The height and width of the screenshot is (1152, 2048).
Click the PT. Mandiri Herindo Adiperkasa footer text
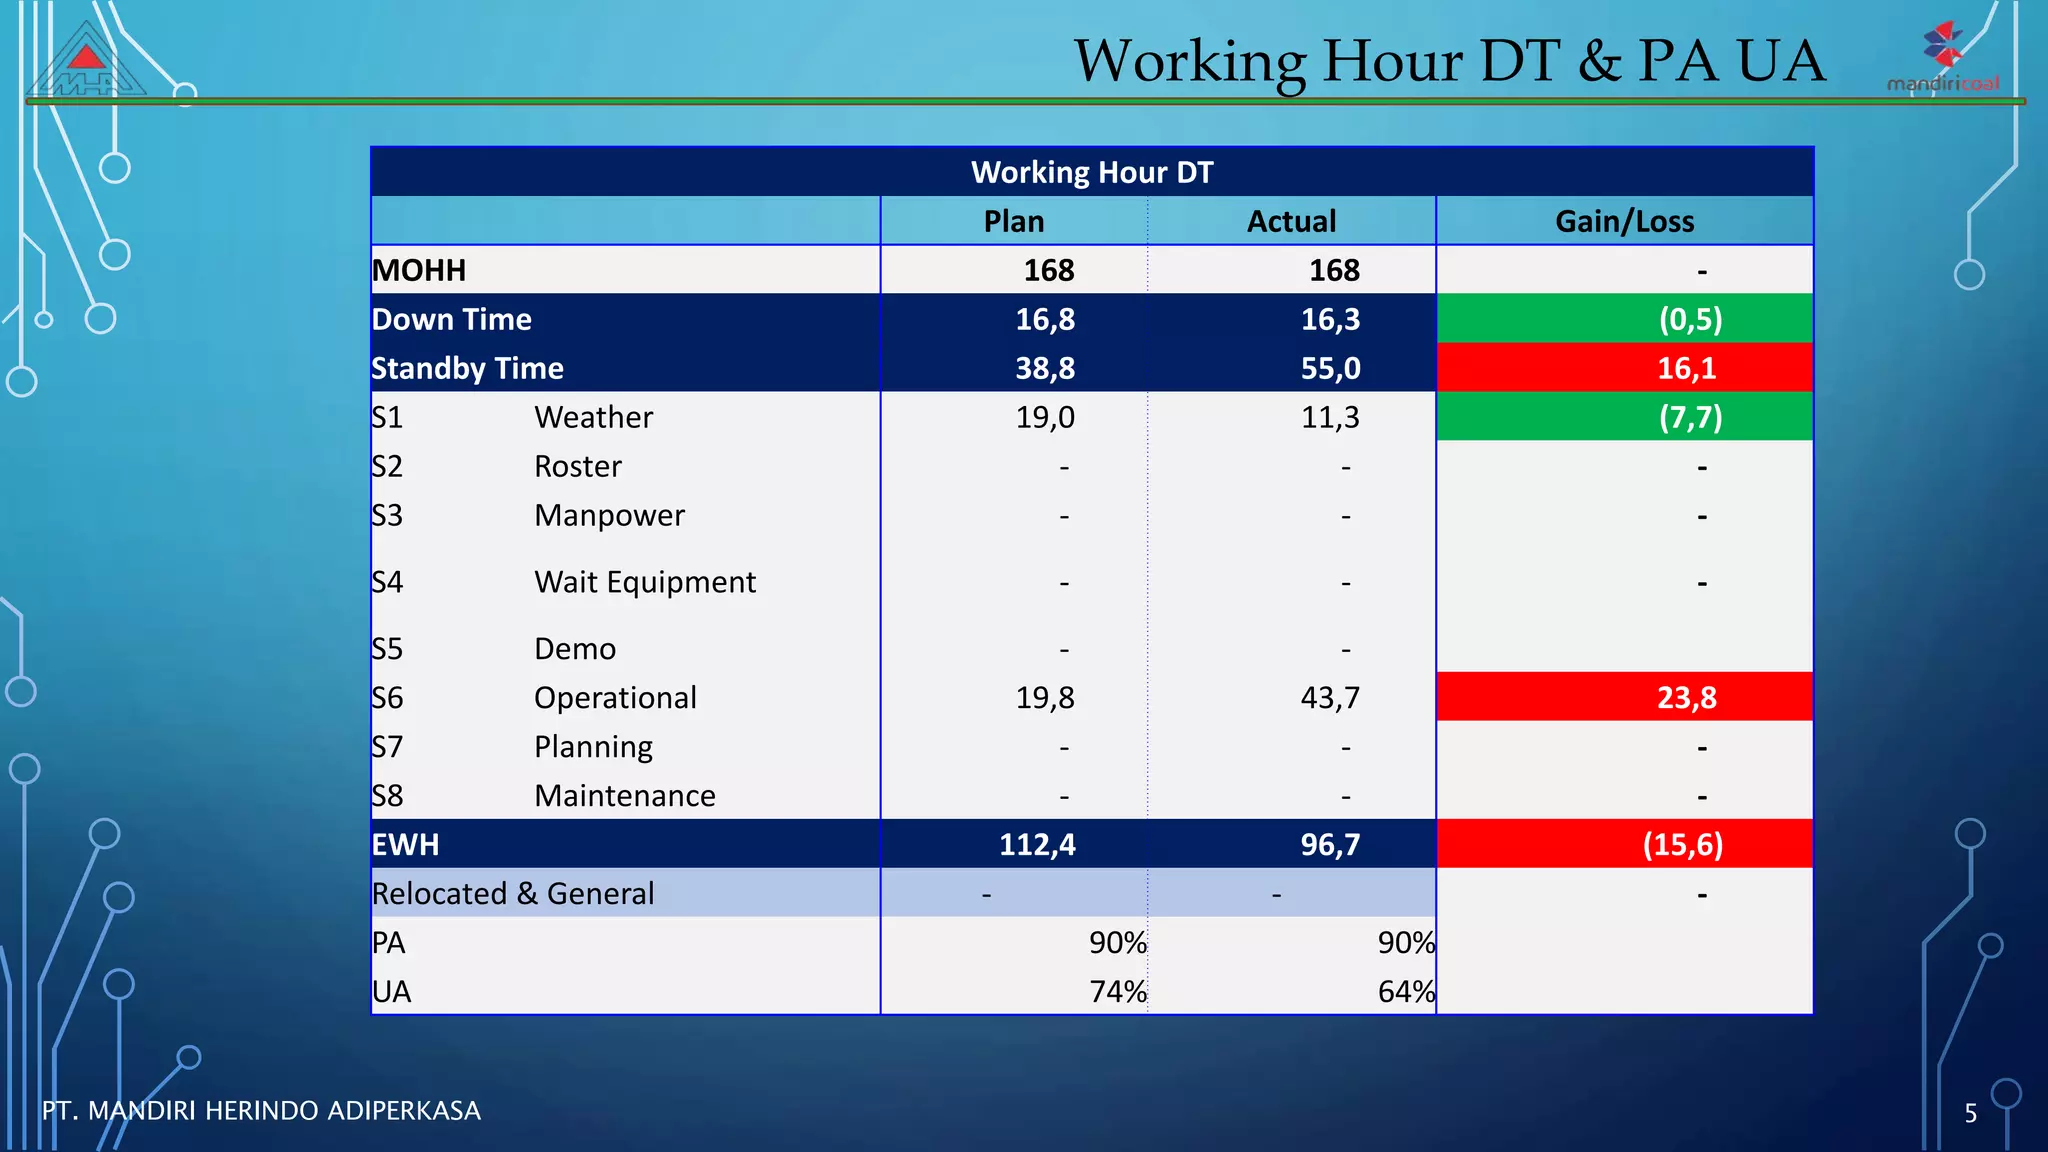point(261,1110)
